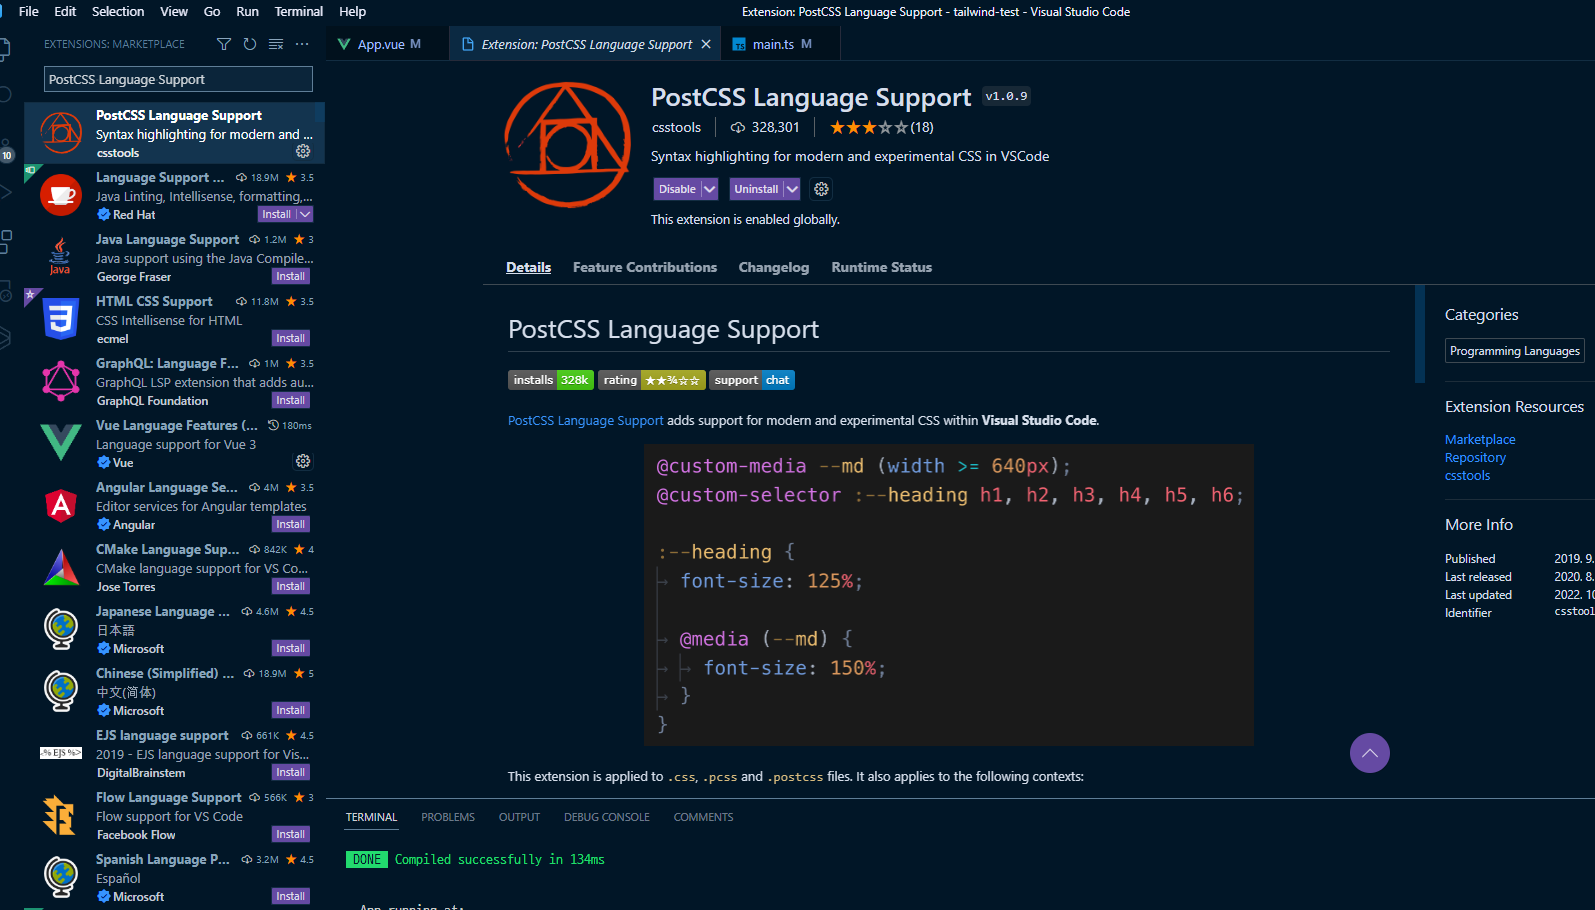This screenshot has width=1595, height=910.
Task: Click the support chat badge
Action: tap(752, 380)
